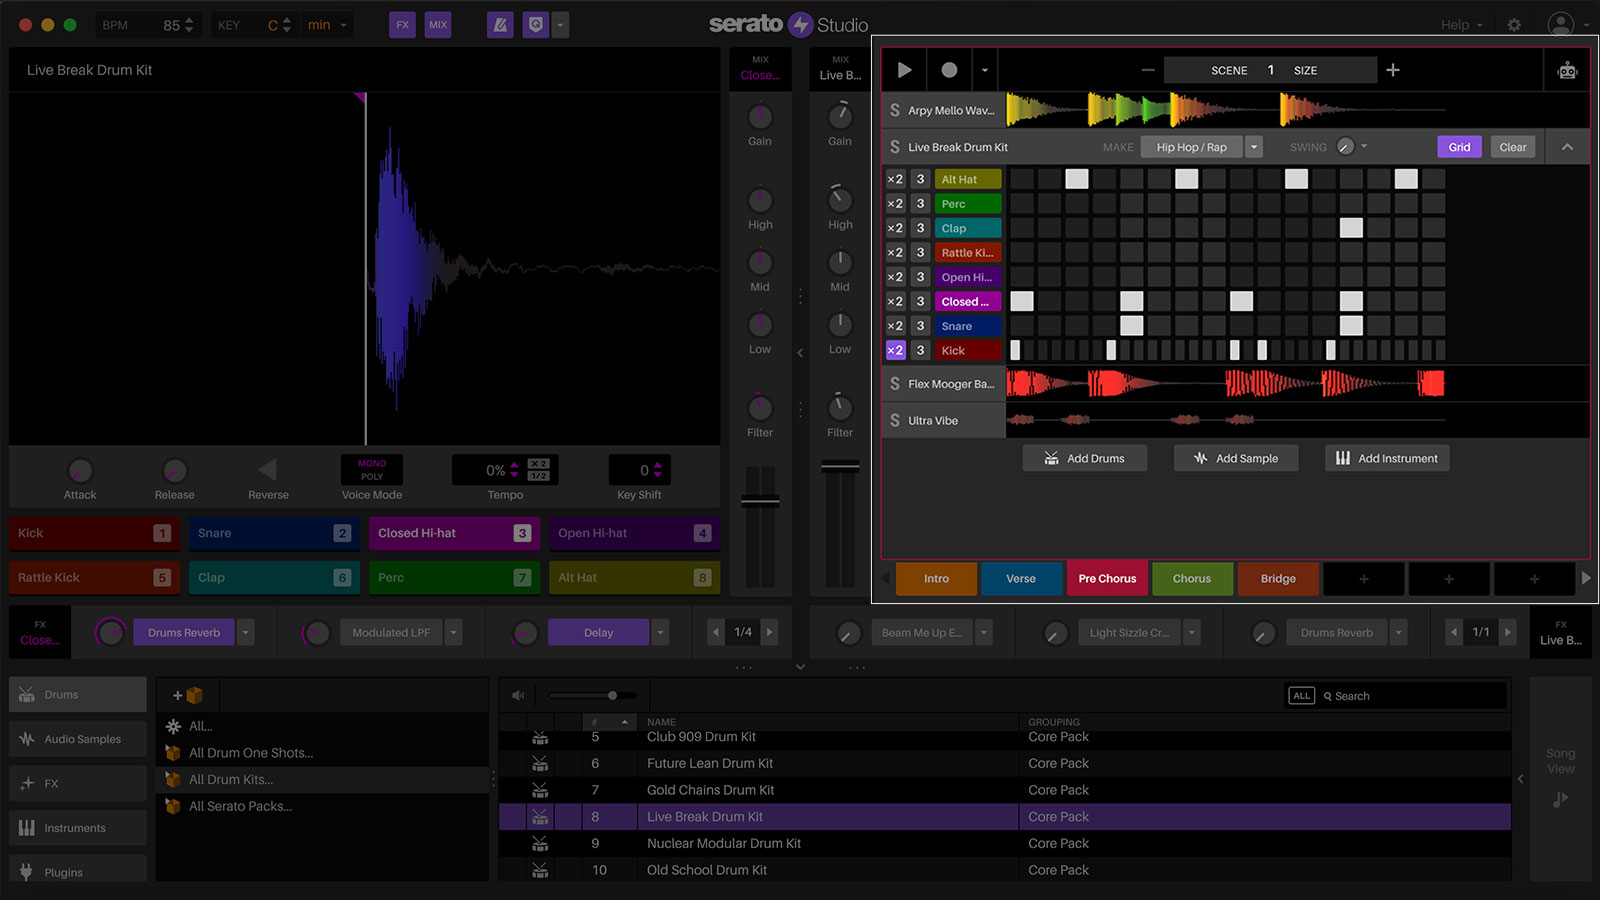The height and width of the screenshot is (900, 1600).
Task: Select the Intro scene
Action: coord(936,579)
